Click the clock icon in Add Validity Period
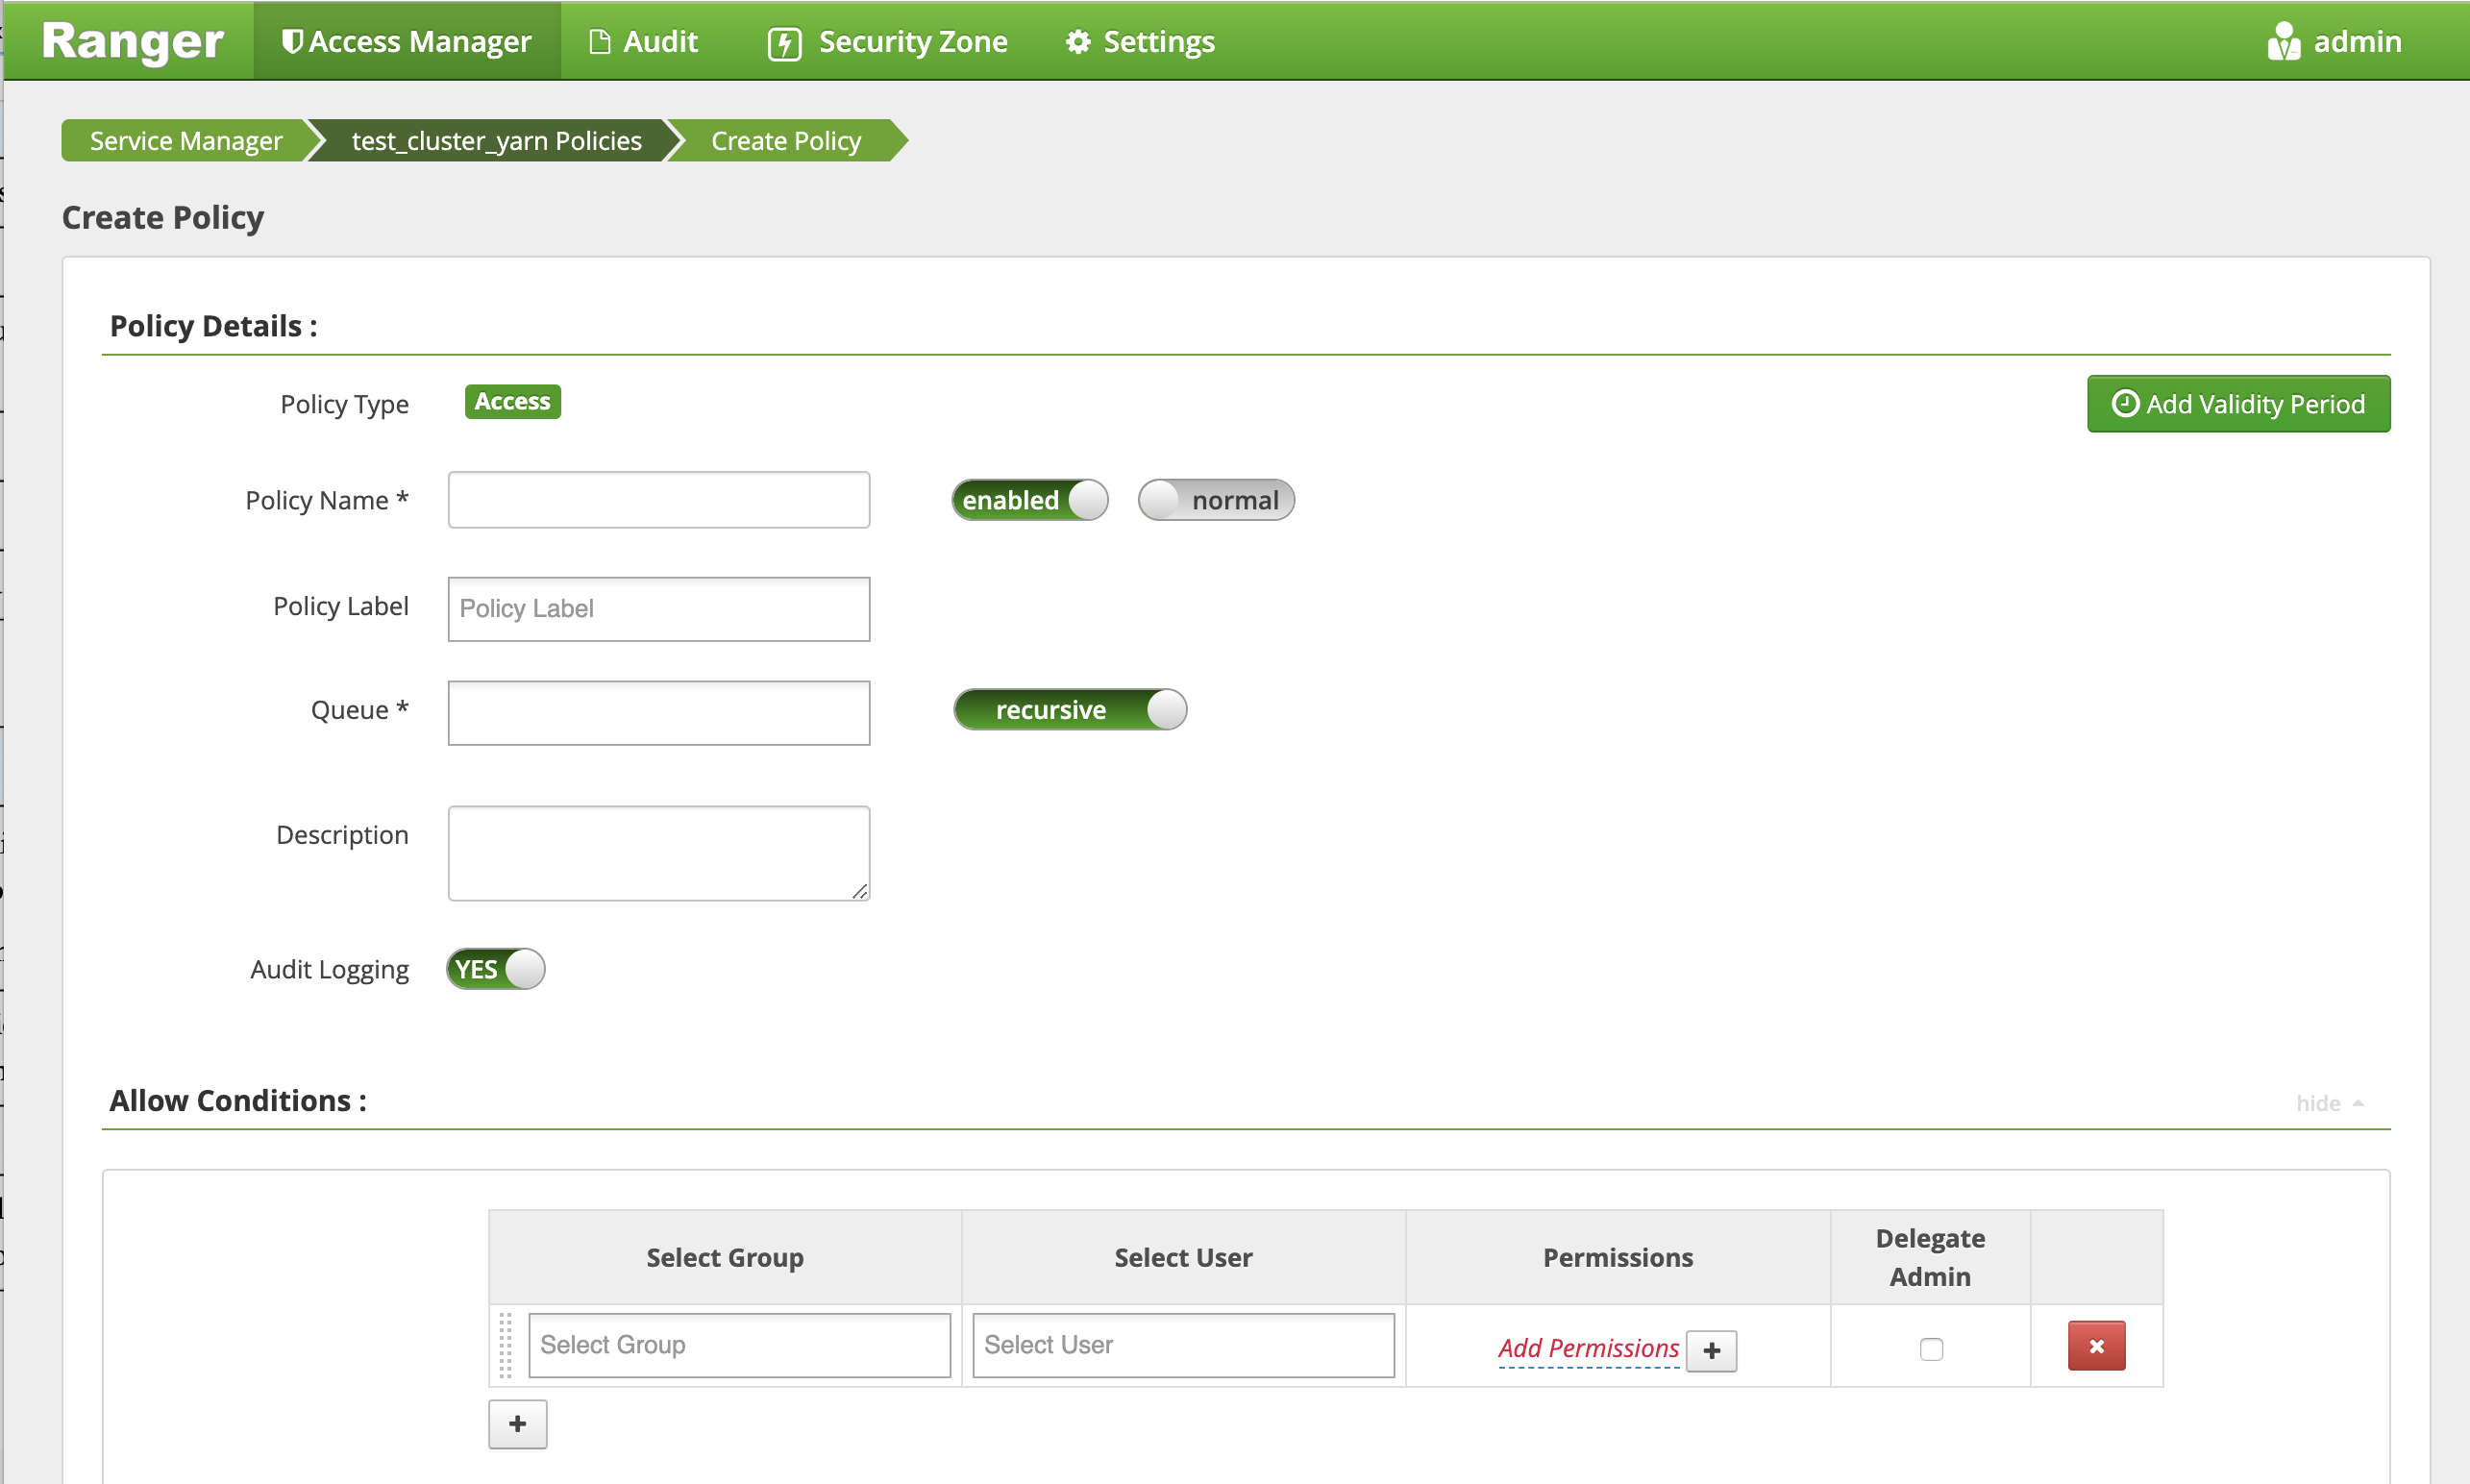This screenshot has width=2470, height=1484. 2125,403
